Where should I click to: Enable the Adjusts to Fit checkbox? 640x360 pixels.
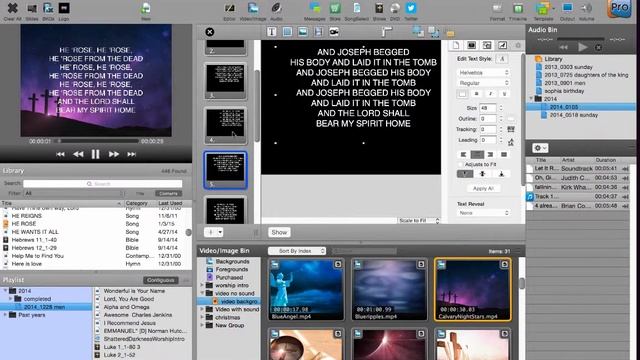click(x=460, y=164)
